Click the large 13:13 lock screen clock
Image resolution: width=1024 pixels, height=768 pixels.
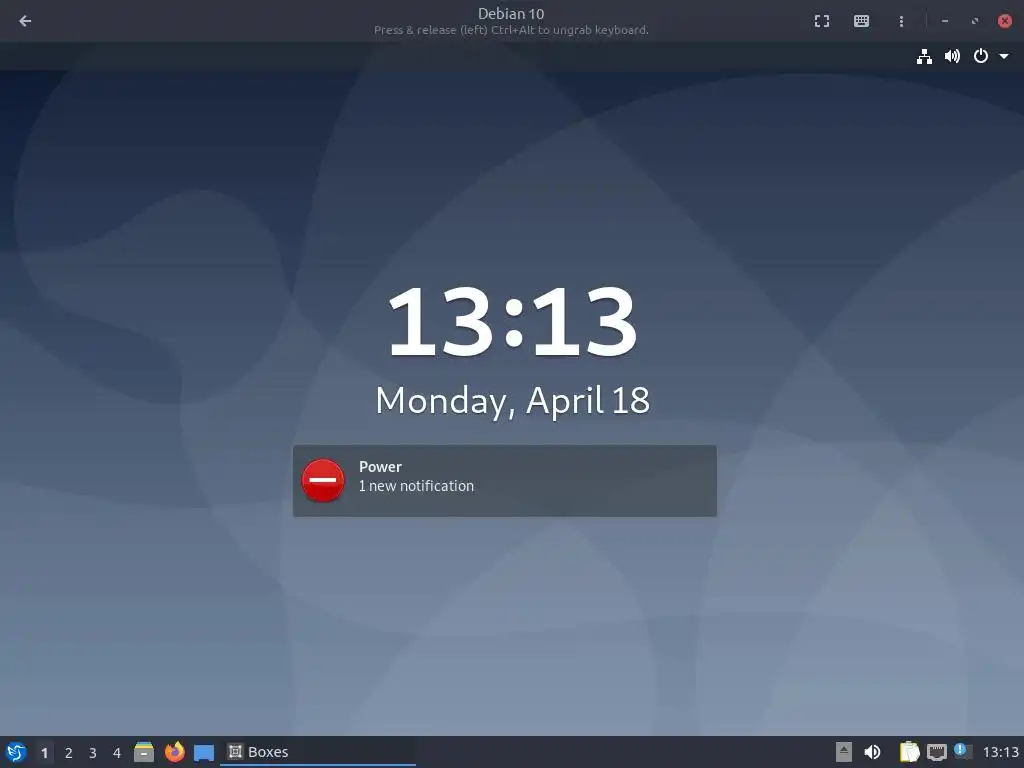click(x=512, y=321)
